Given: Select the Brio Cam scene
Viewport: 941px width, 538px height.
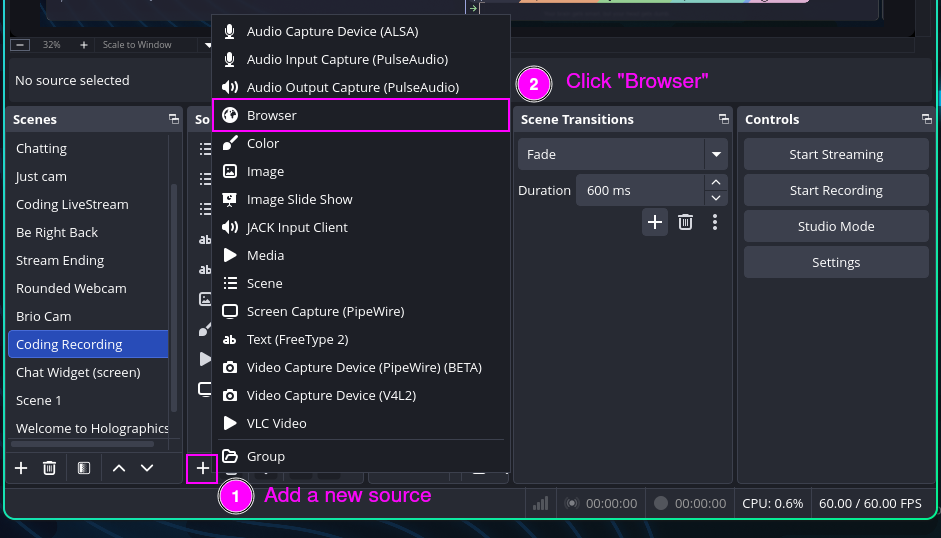Looking at the screenshot, I should (88, 316).
